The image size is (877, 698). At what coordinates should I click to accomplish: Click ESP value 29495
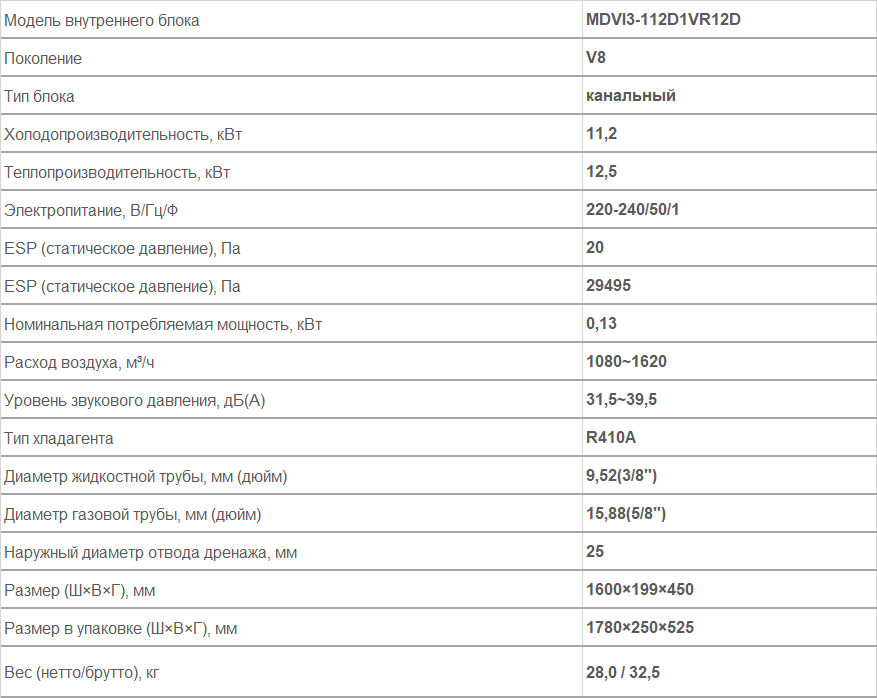click(x=608, y=286)
